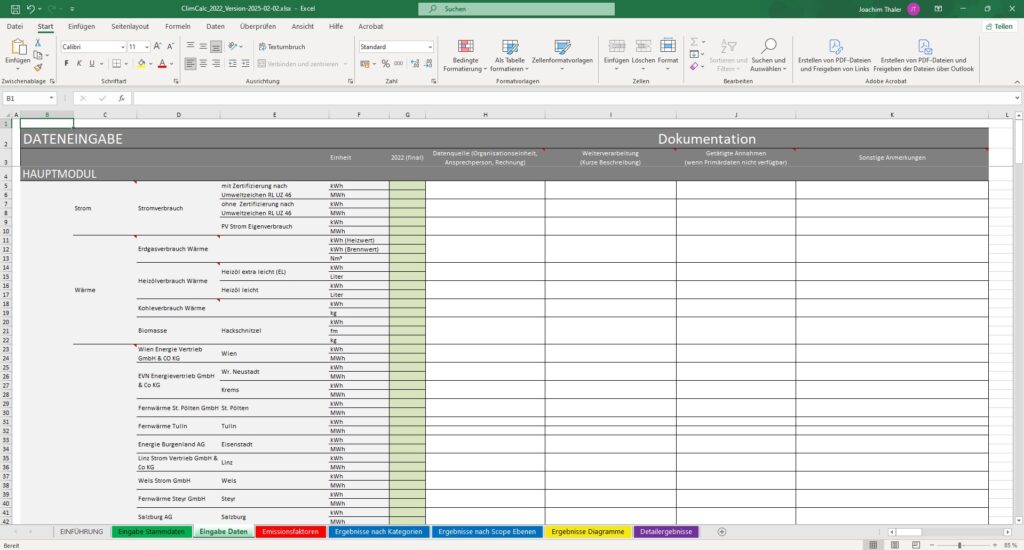
Task: Open Zellenformatvorlagen gallery
Action: (x=562, y=56)
